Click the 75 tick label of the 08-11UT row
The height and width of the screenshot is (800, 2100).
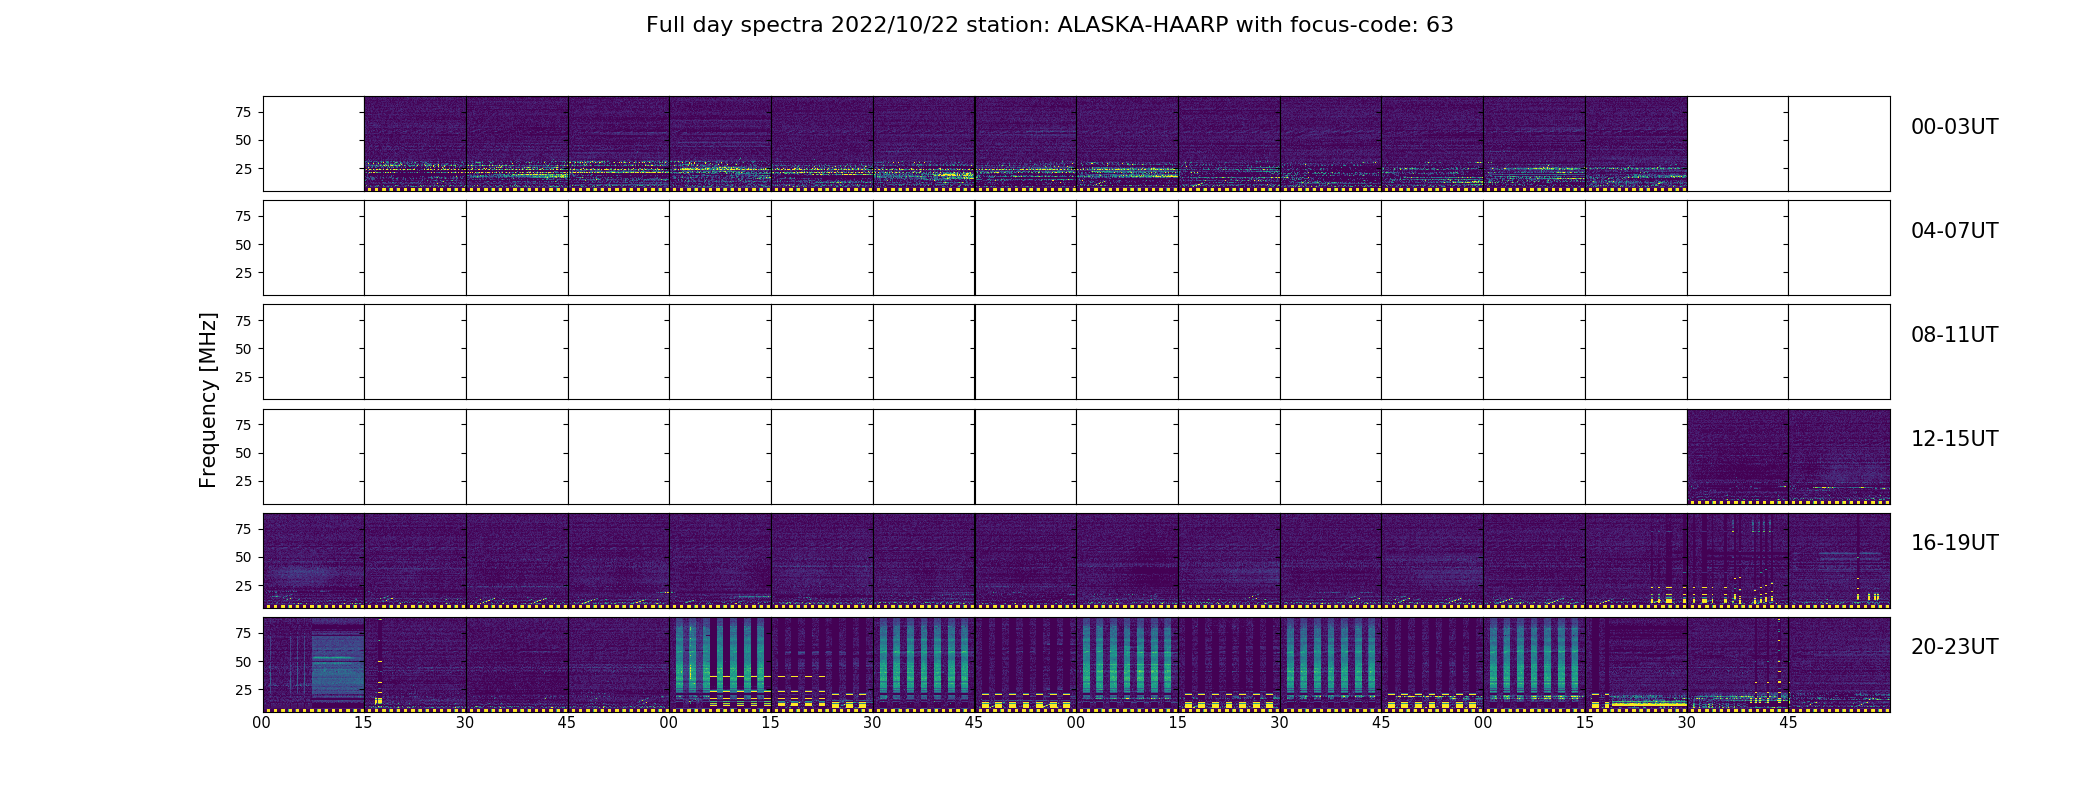click(x=243, y=320)
